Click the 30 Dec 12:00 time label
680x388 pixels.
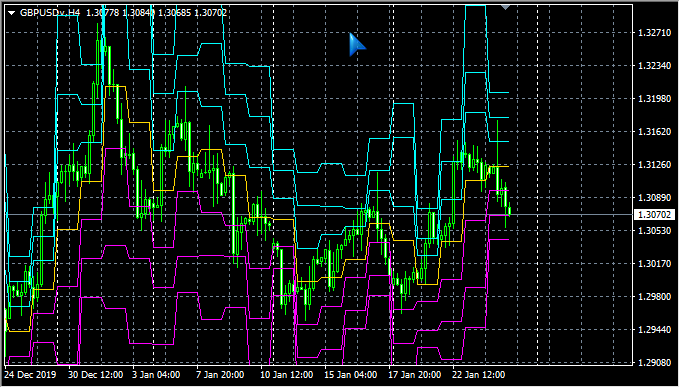click(x=96, y=375)
